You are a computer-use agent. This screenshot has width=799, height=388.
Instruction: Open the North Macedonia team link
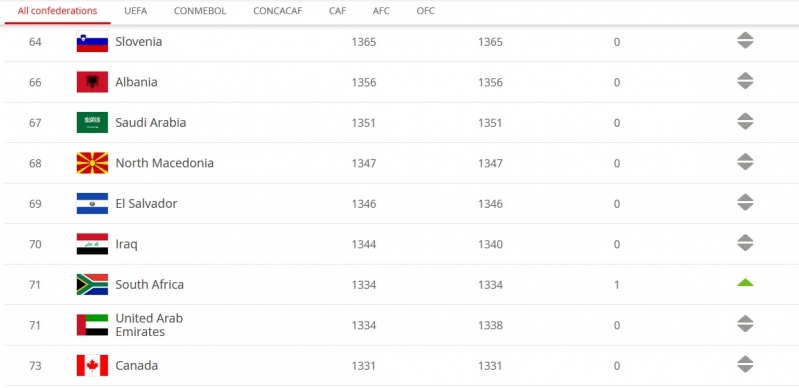pos(165,163)
